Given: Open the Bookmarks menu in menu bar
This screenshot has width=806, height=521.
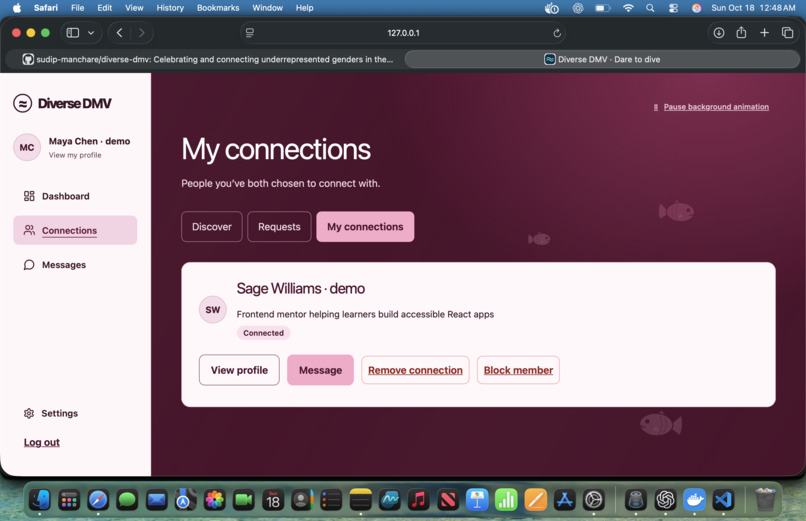Looking at the screenshot, I should tap(217, 8).
